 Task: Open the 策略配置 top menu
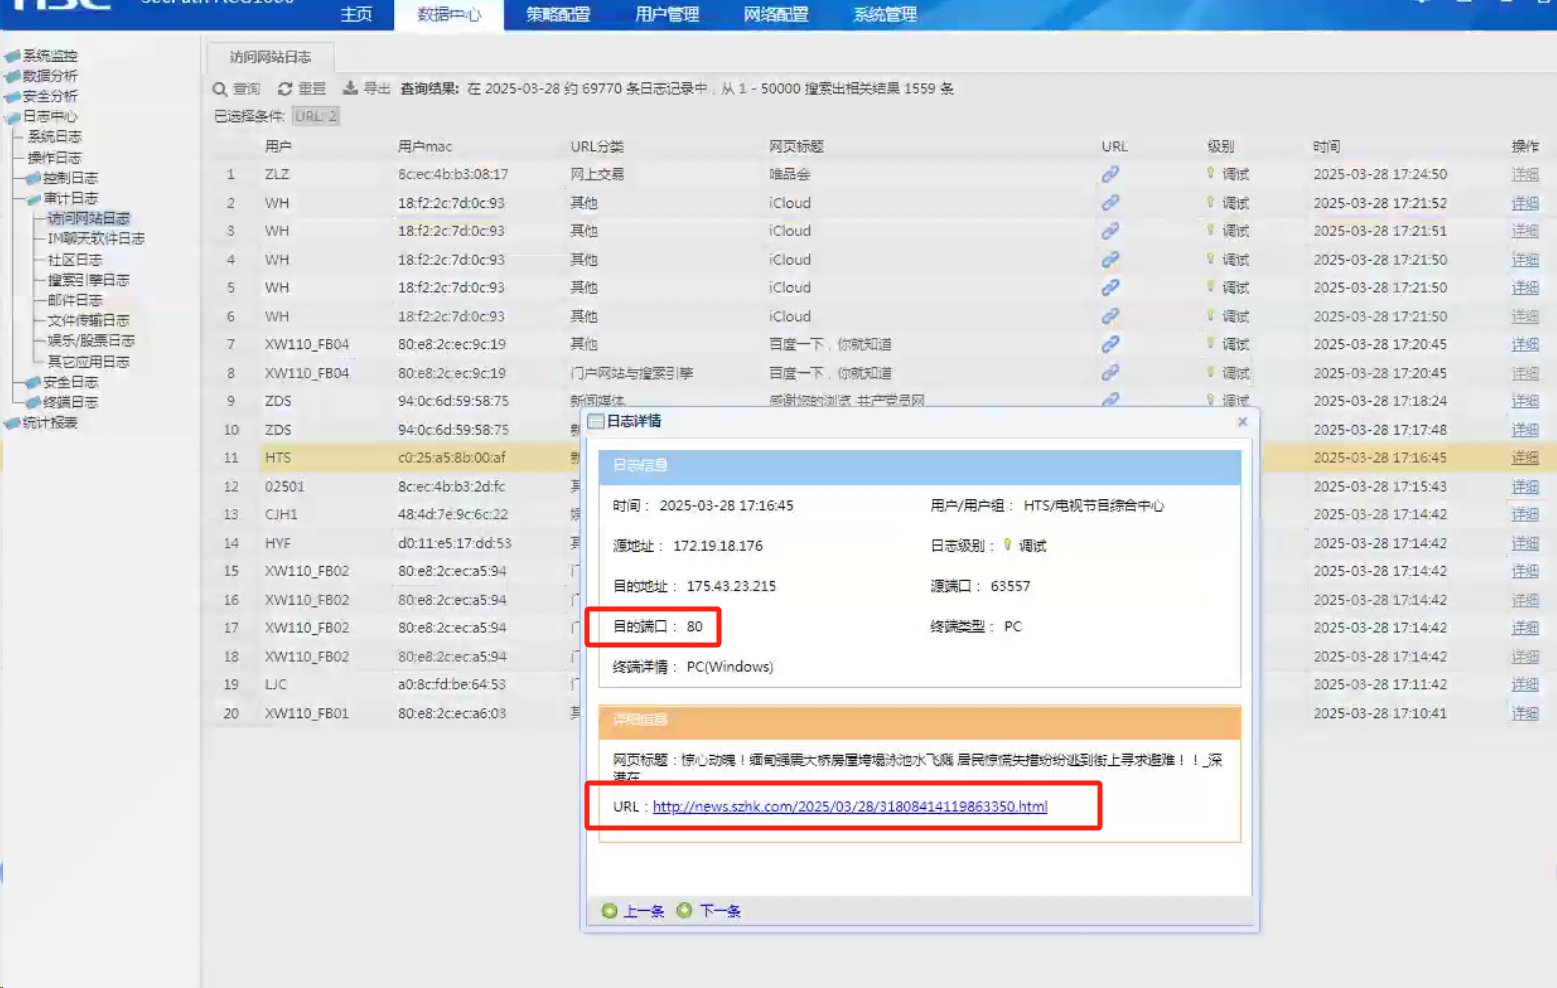(558, 14)
